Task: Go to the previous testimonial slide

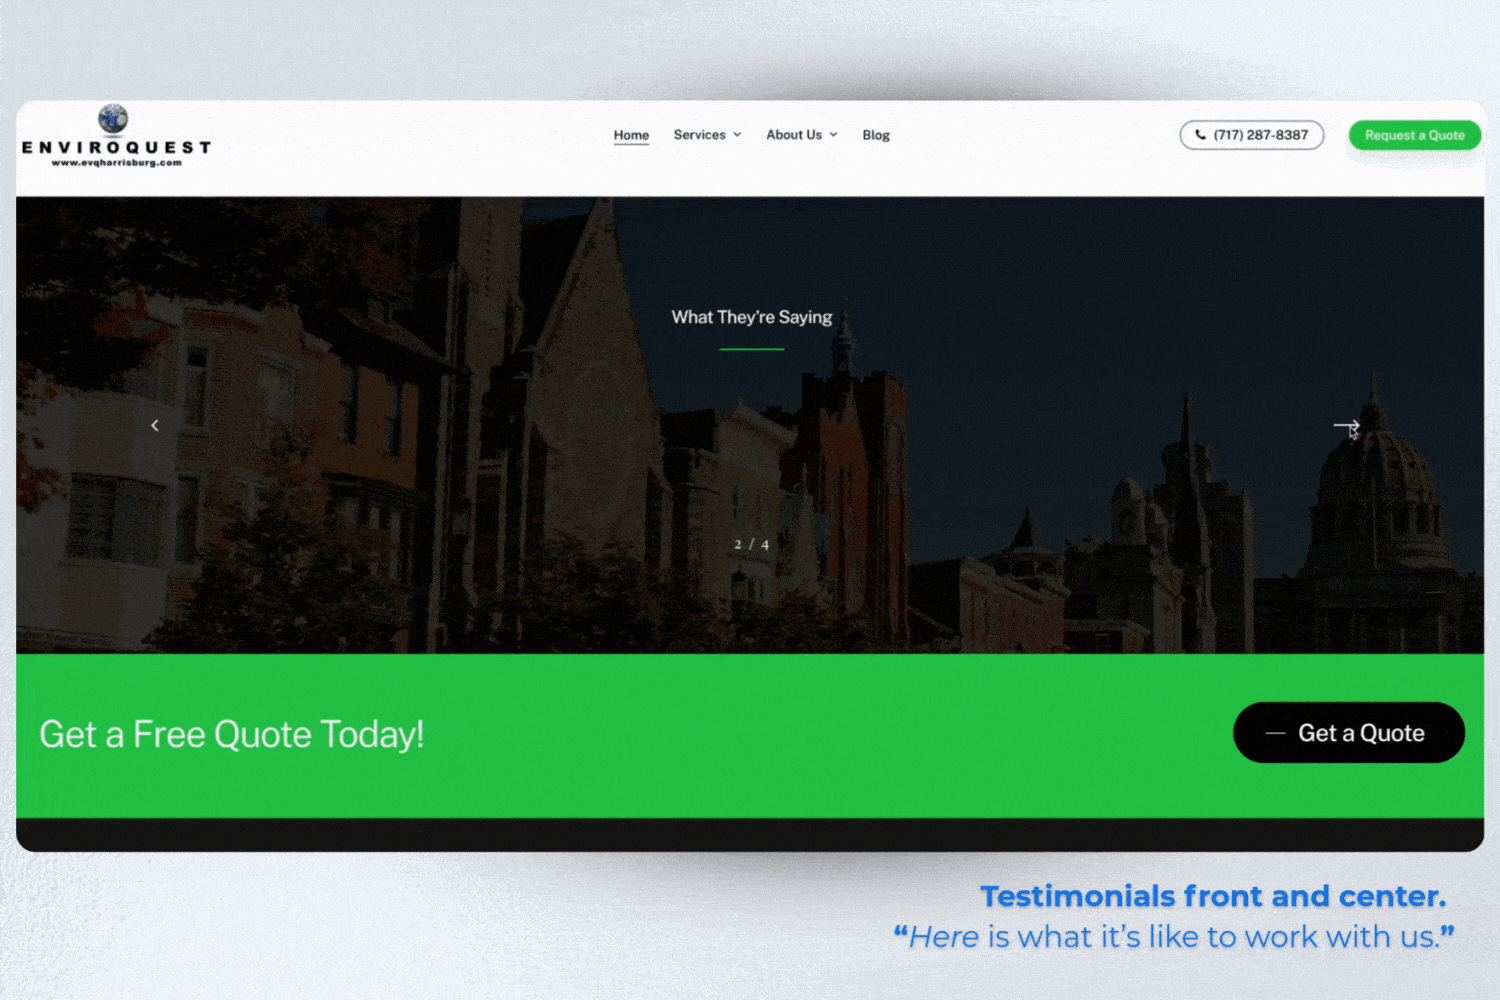Action: [155, 426]
